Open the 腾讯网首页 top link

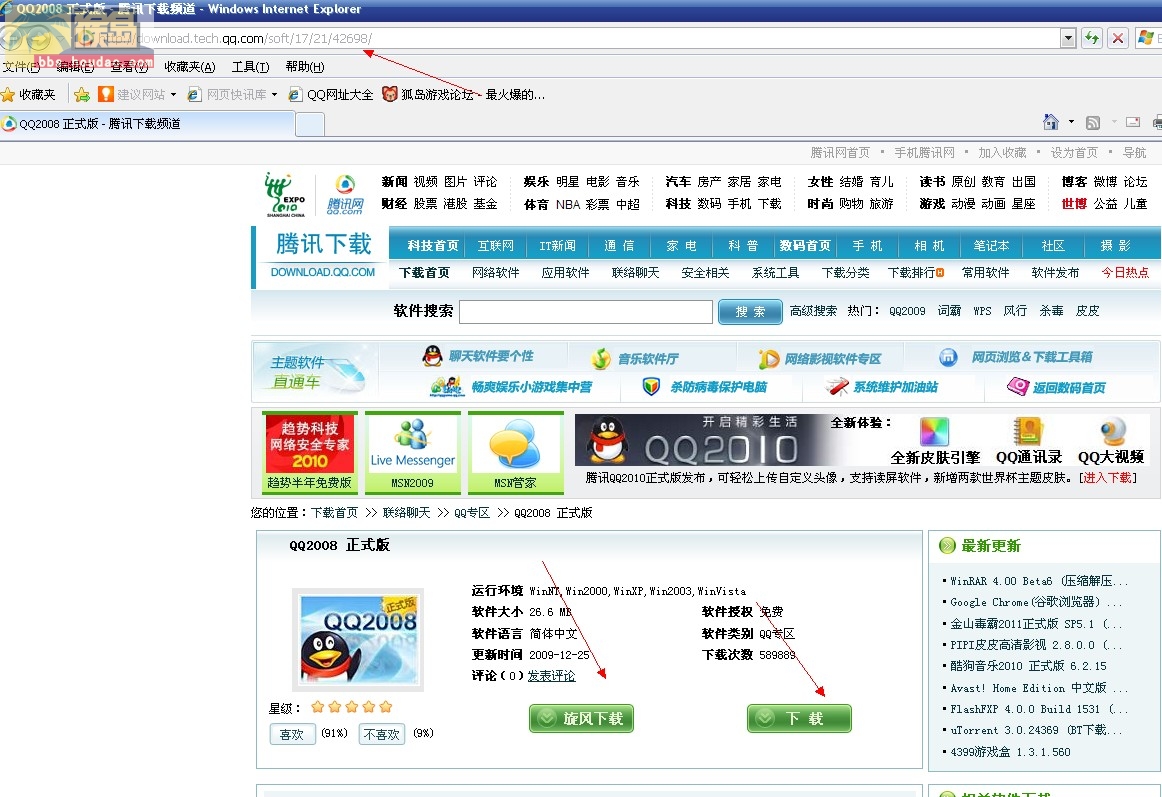point(840,153)
